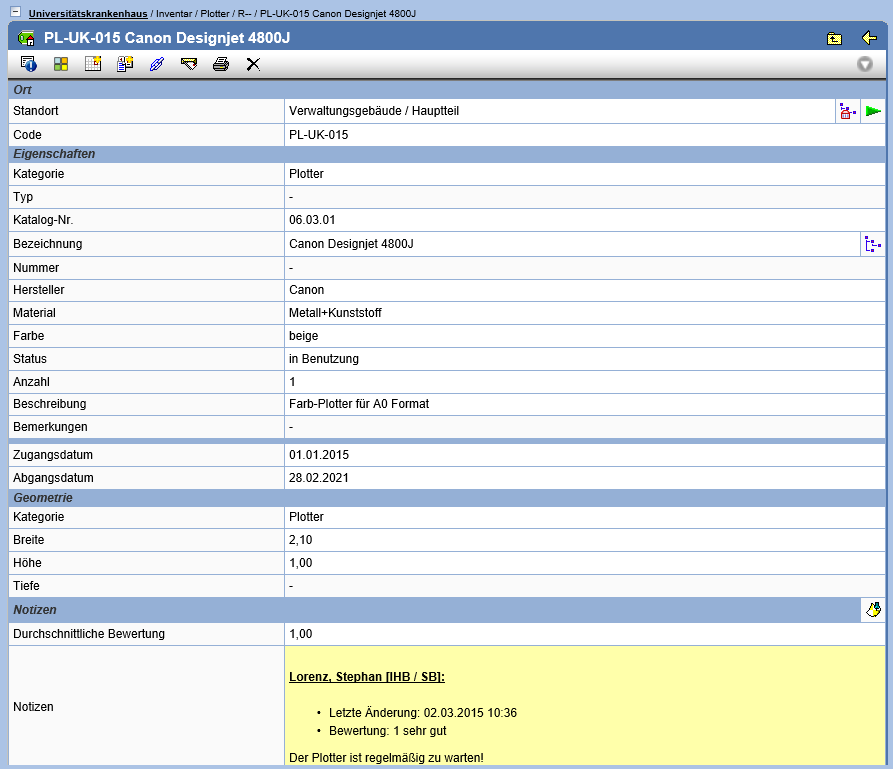Screen dimensions: 893x769
Task: Click the four colored squares toolbar icon
Action: (x=61, y=64)
